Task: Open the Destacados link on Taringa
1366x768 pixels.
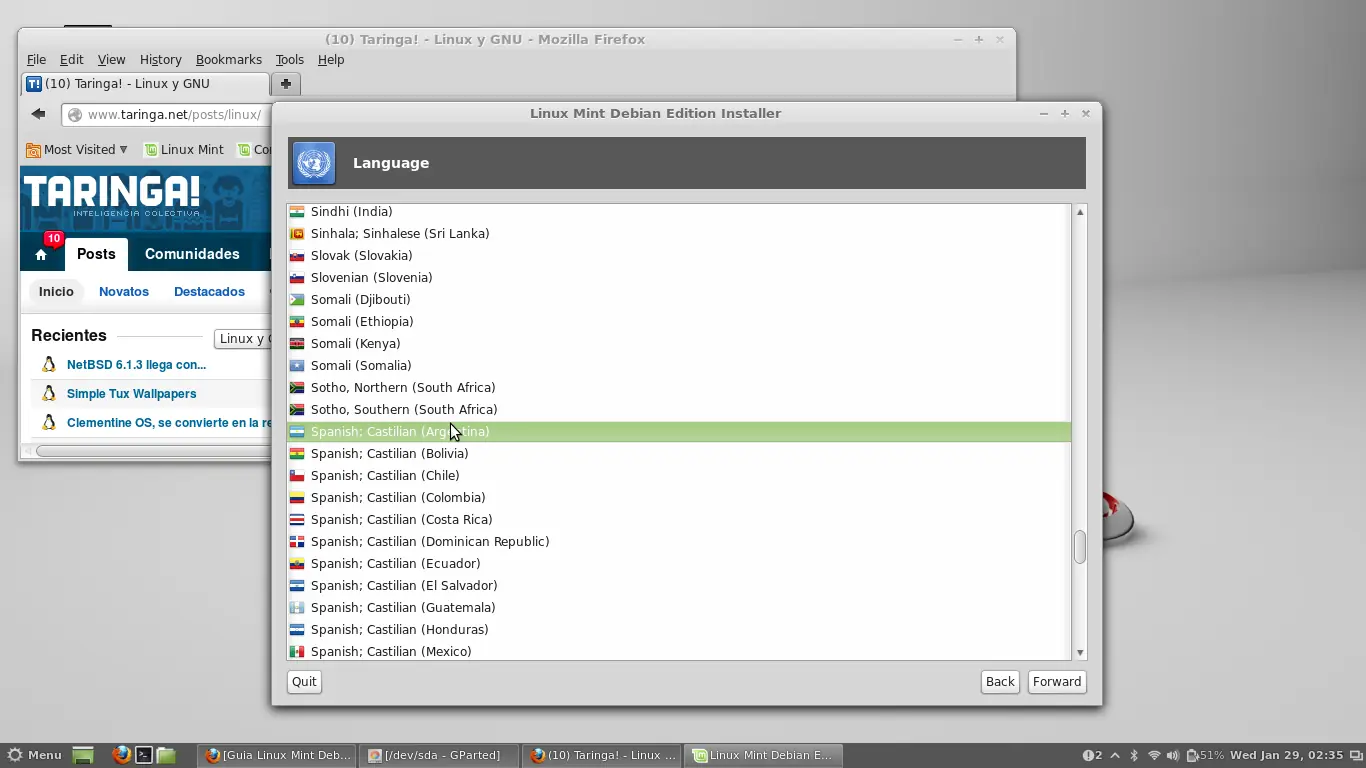Action: coord(209,292)
